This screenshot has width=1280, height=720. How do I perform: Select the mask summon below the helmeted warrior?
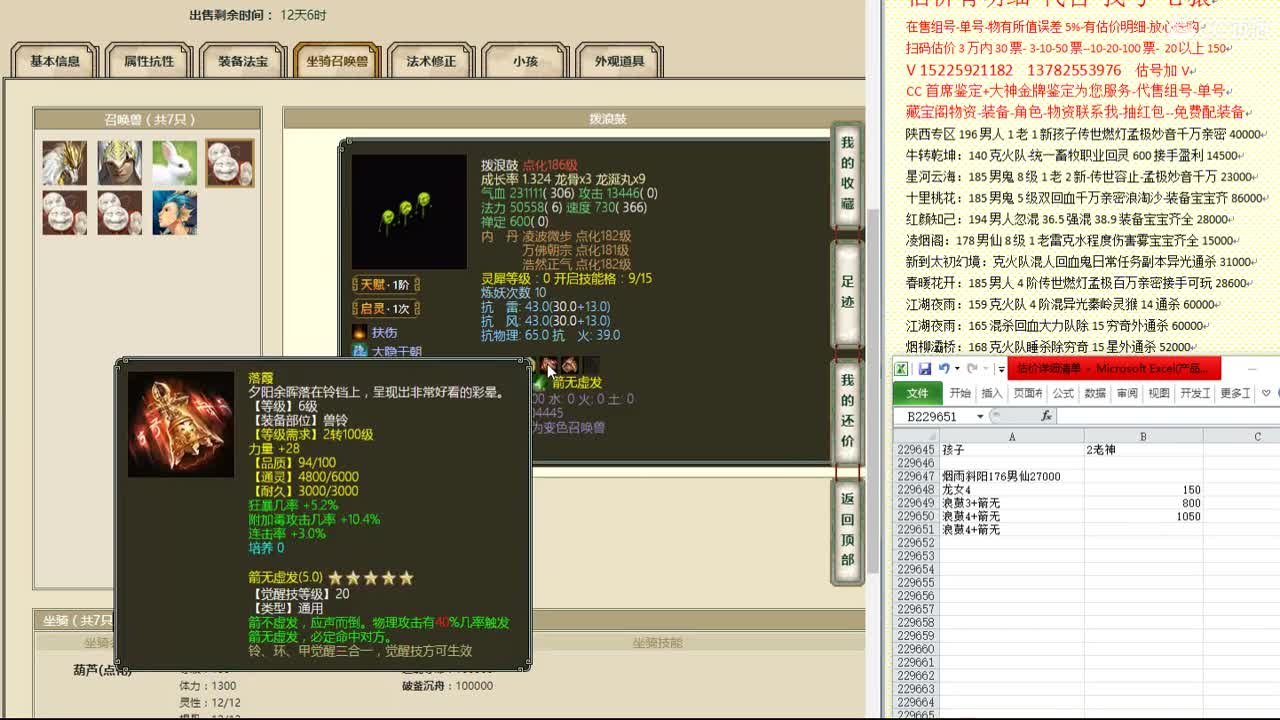click(120, 213)
